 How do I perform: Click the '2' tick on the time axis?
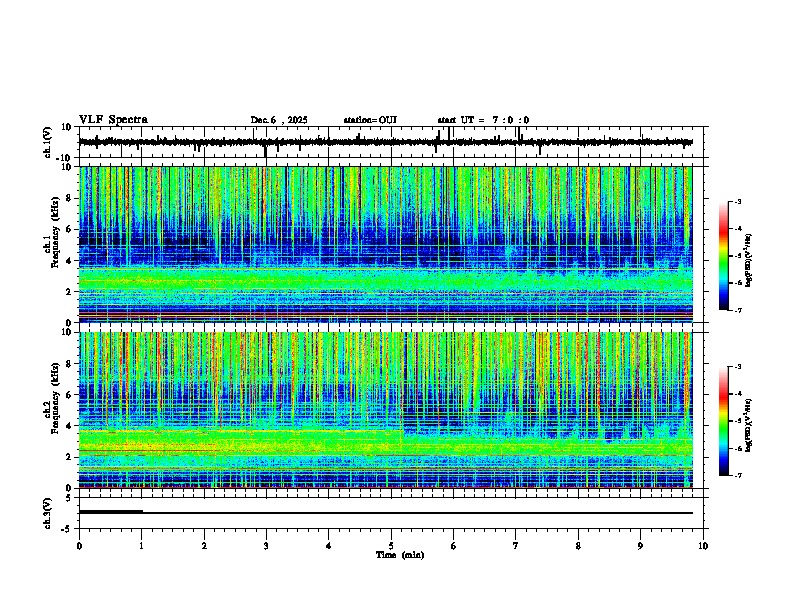pos(204,546)
